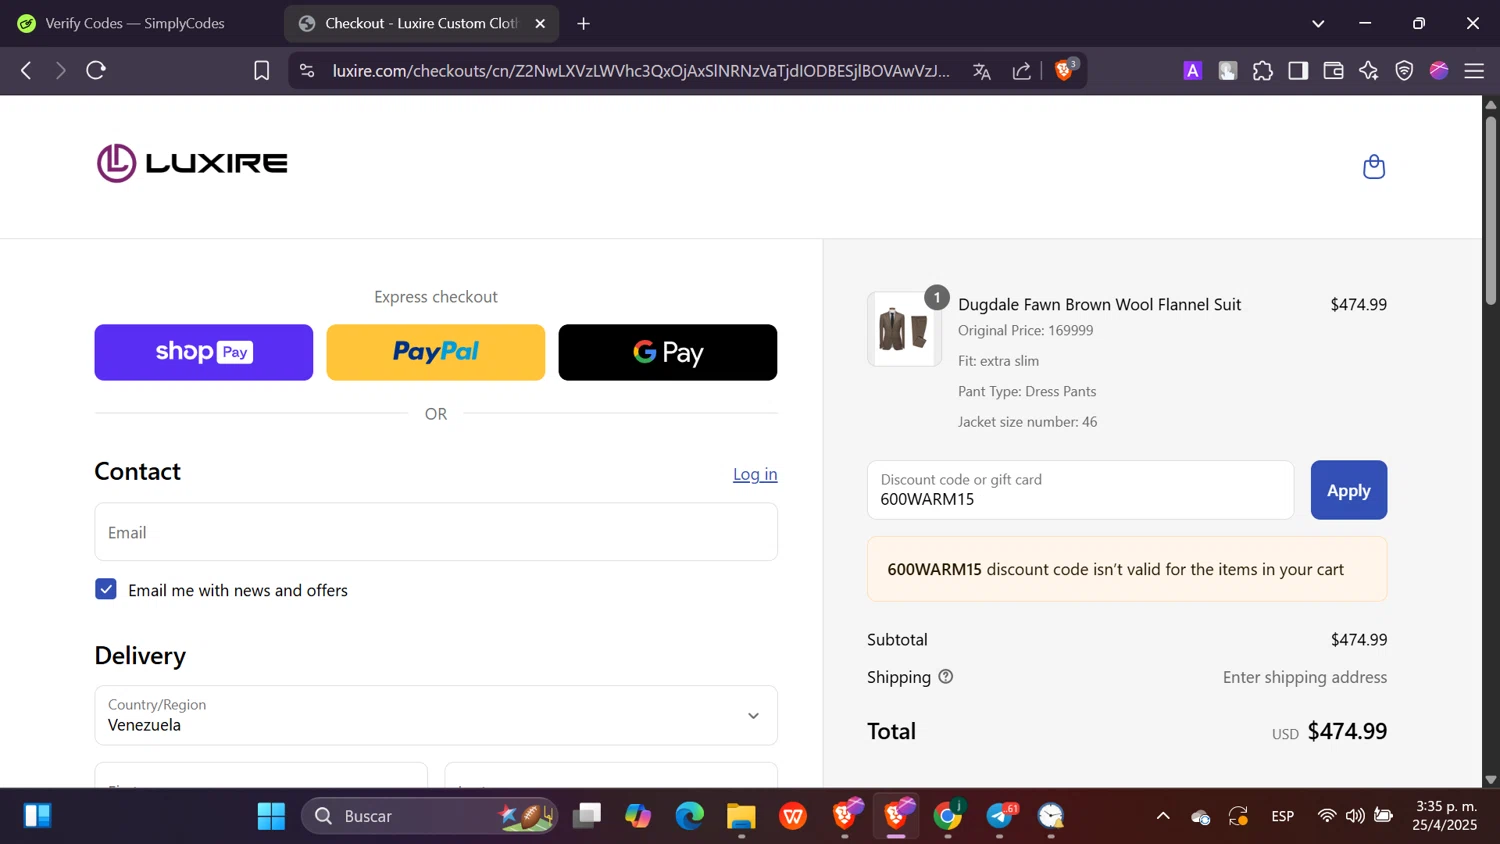Click the volume speaker icon
1500x844 pixels.
click(x=1355, y=816)
